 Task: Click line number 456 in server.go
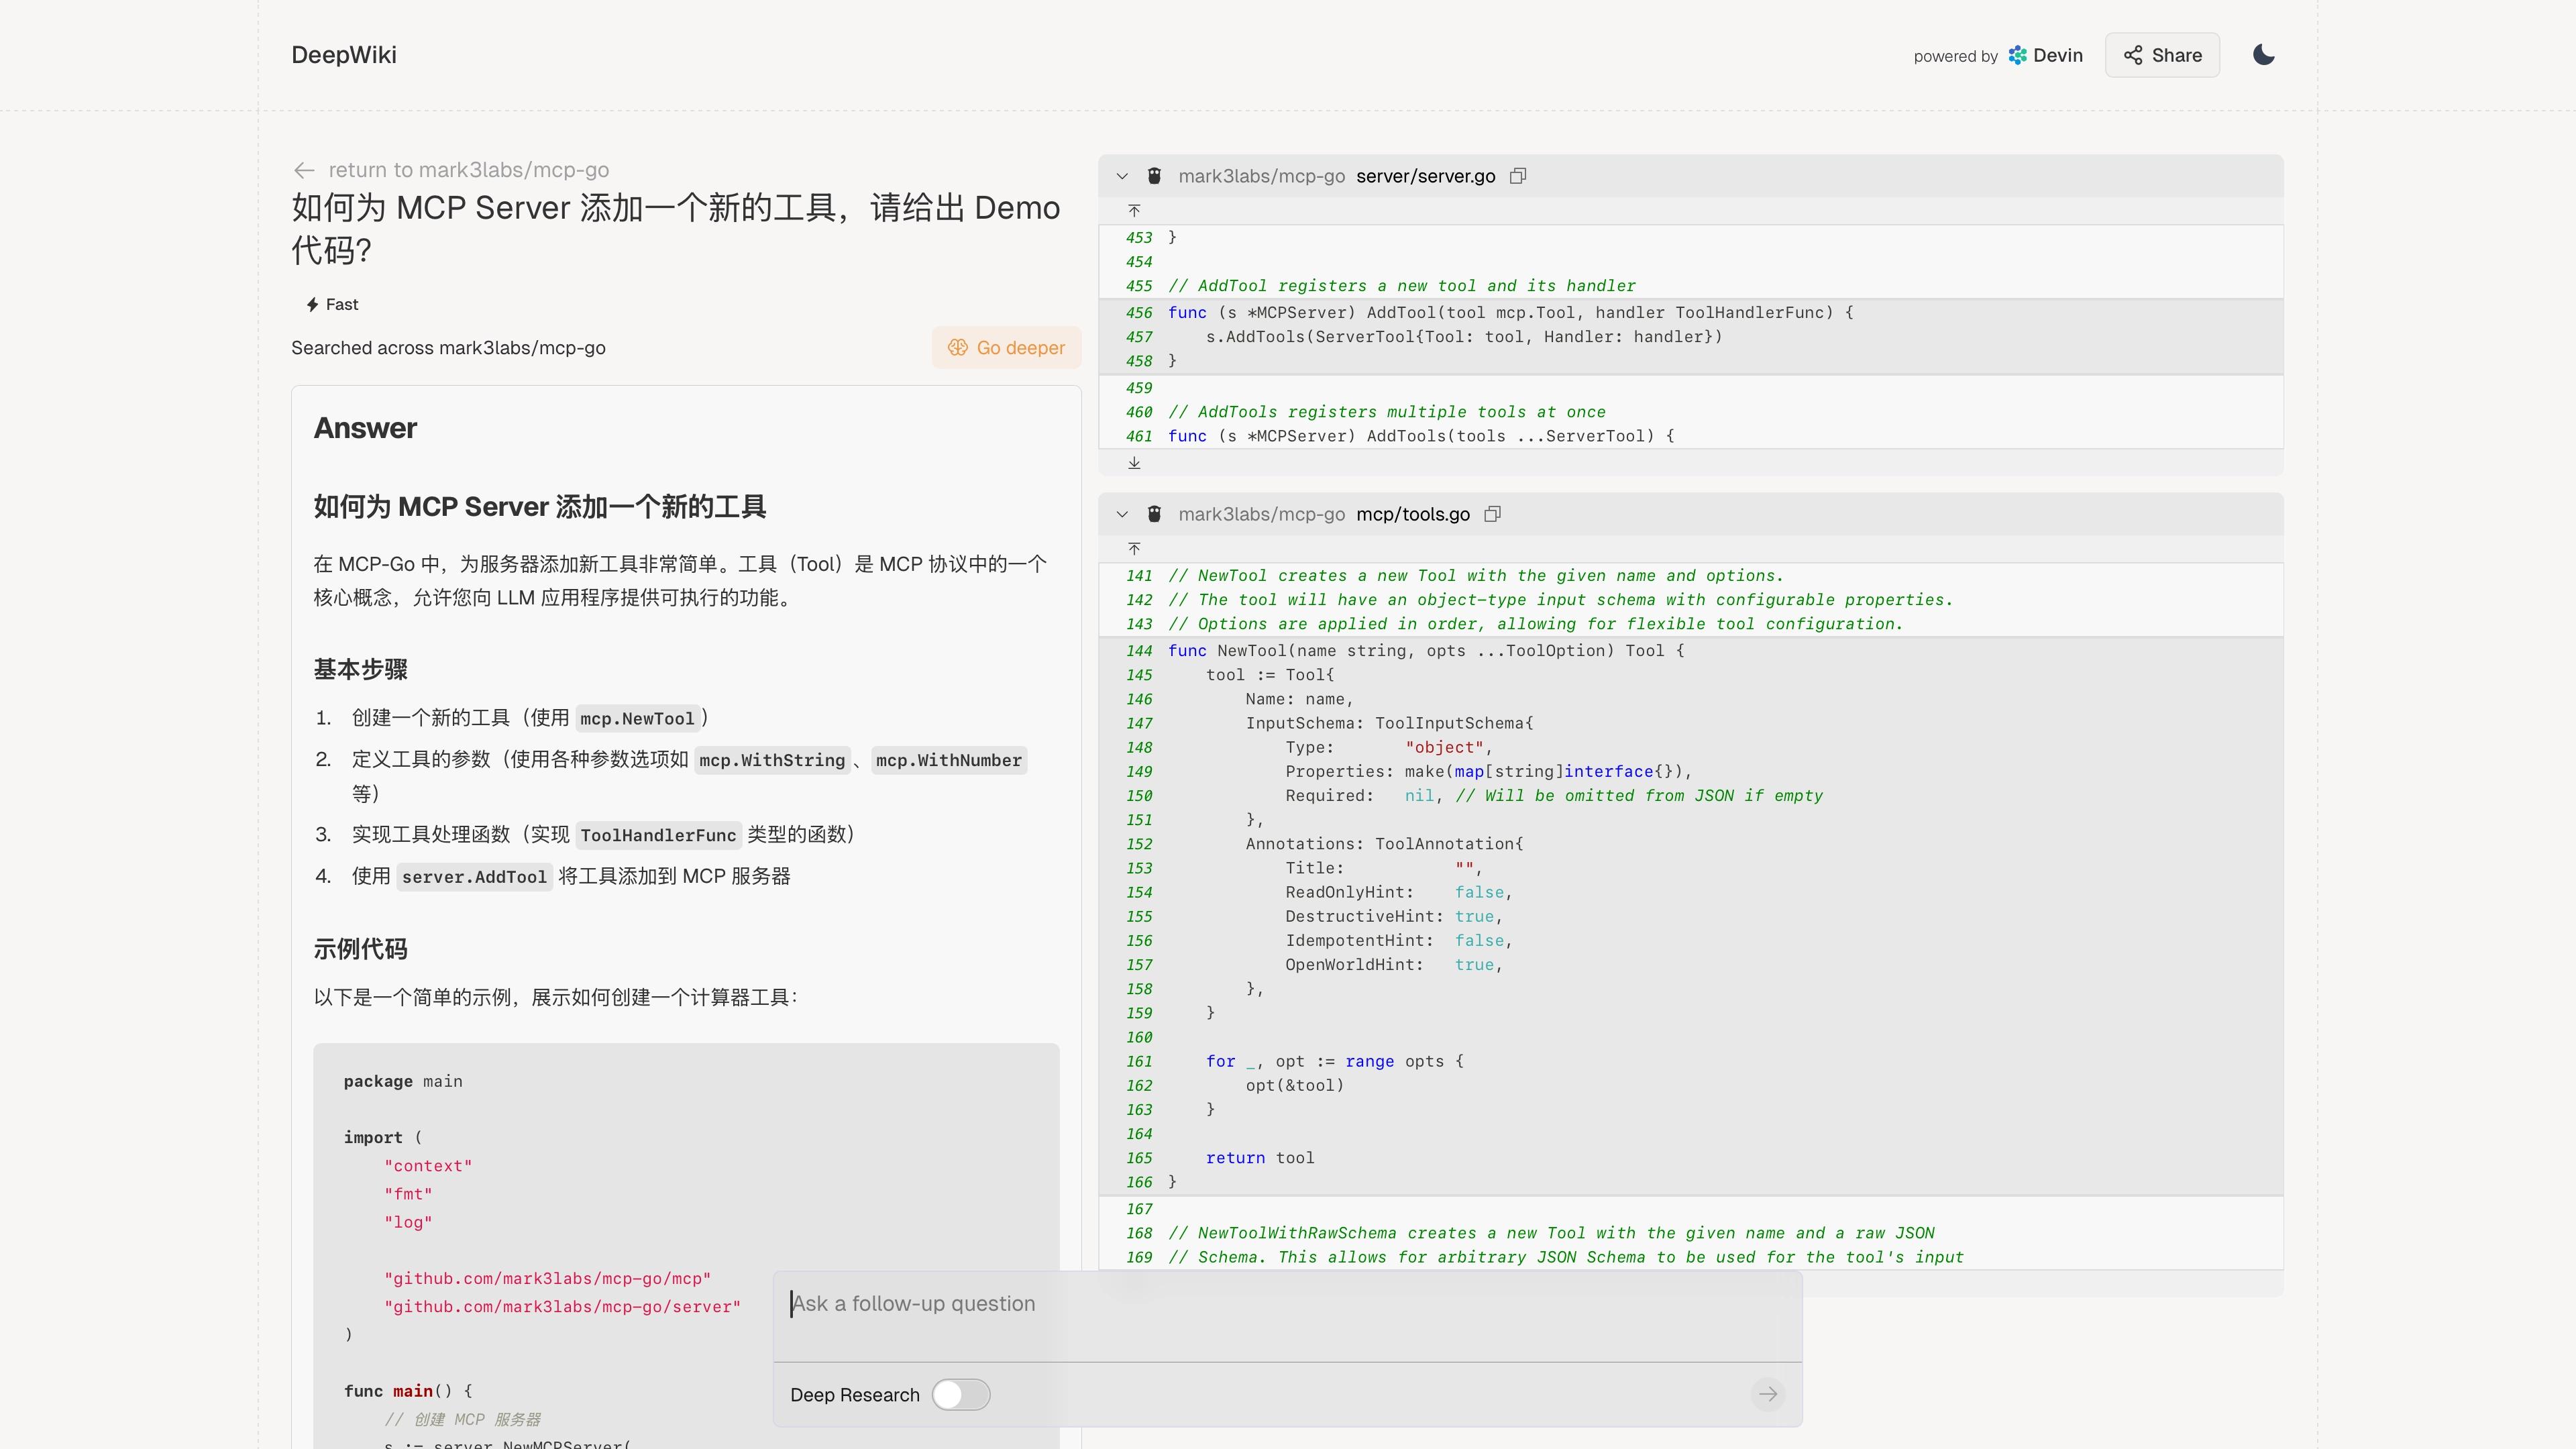[1138, 312]
